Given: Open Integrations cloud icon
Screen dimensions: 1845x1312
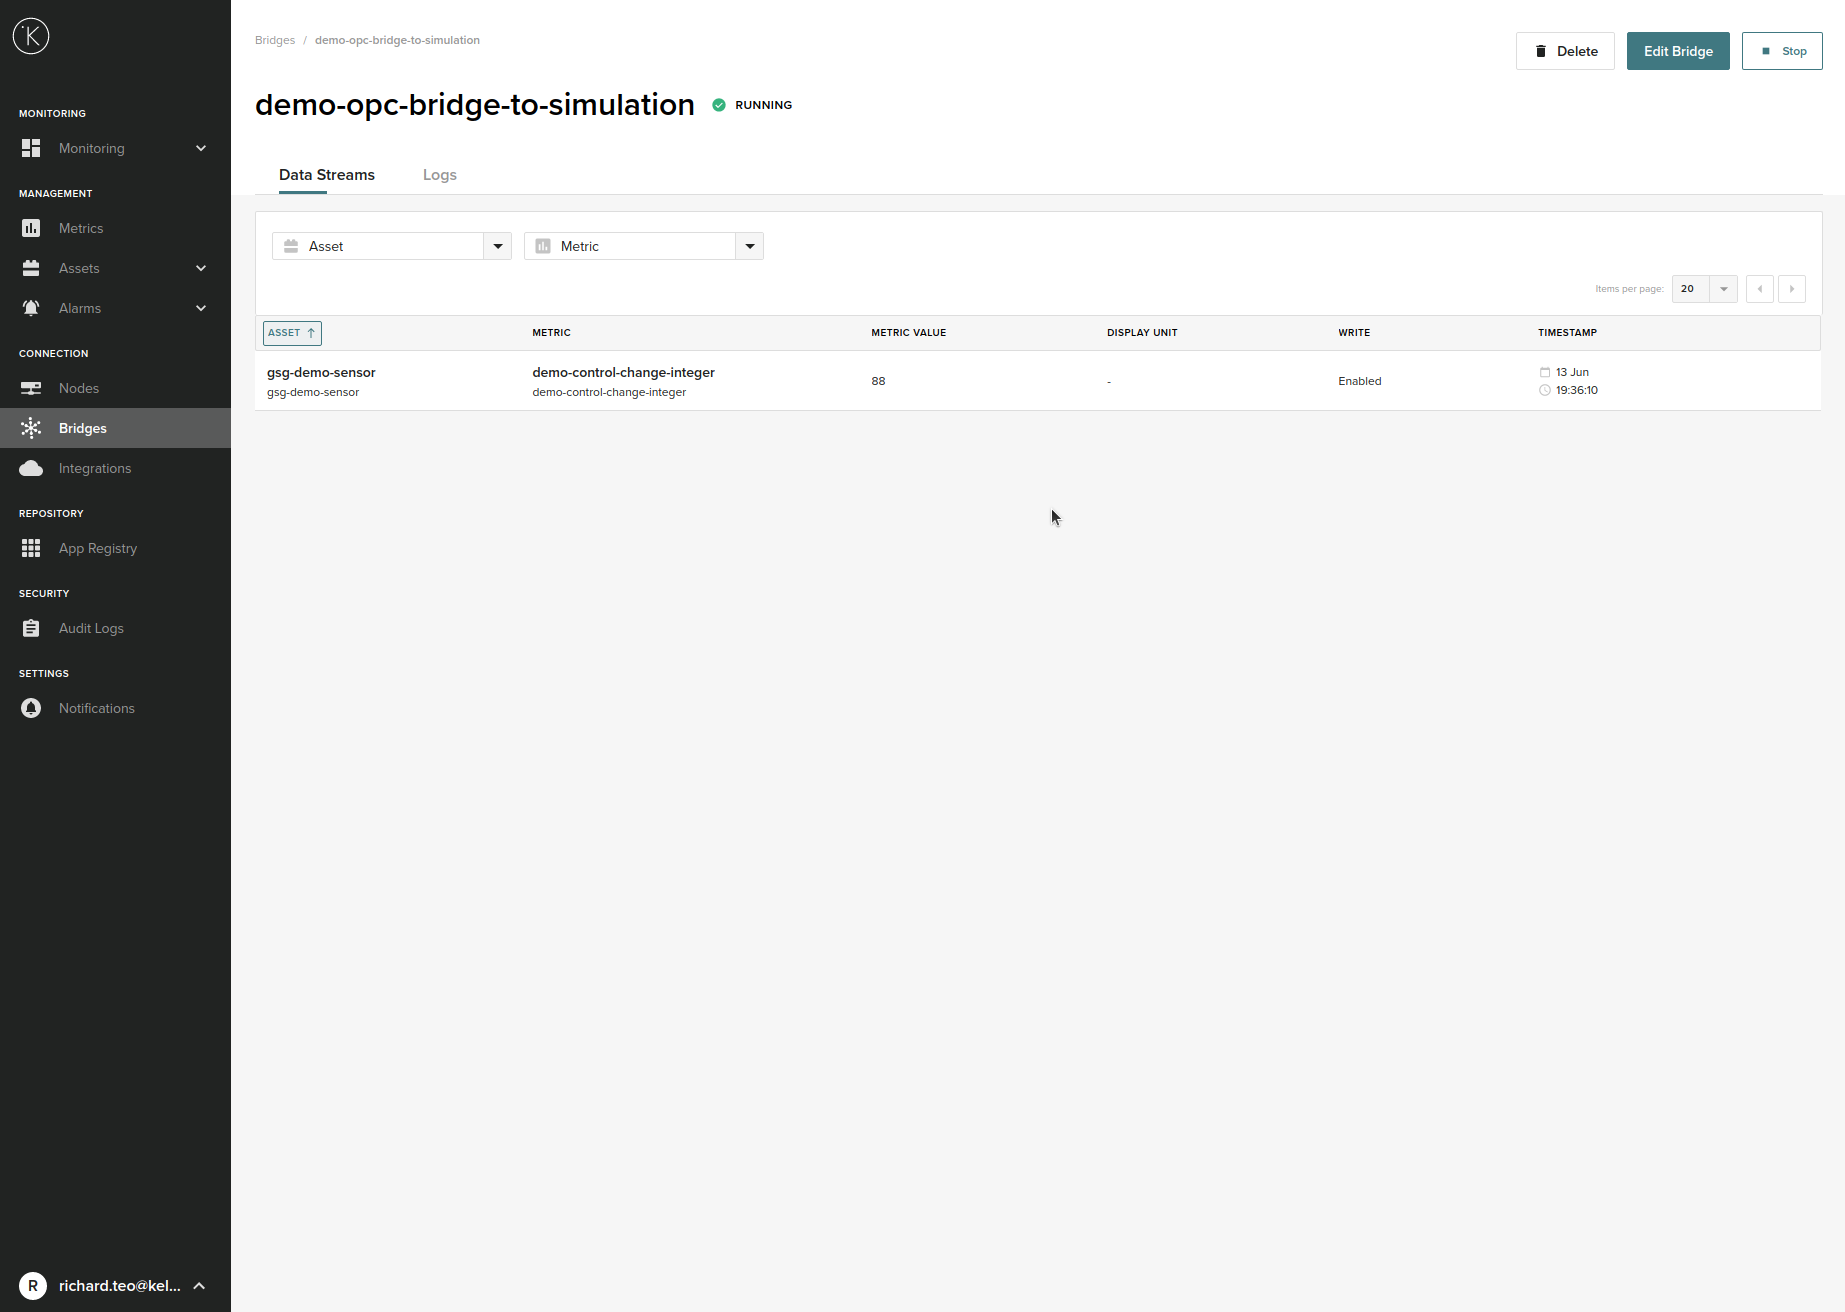Looking at the screenshot, I should click(31, 468).
